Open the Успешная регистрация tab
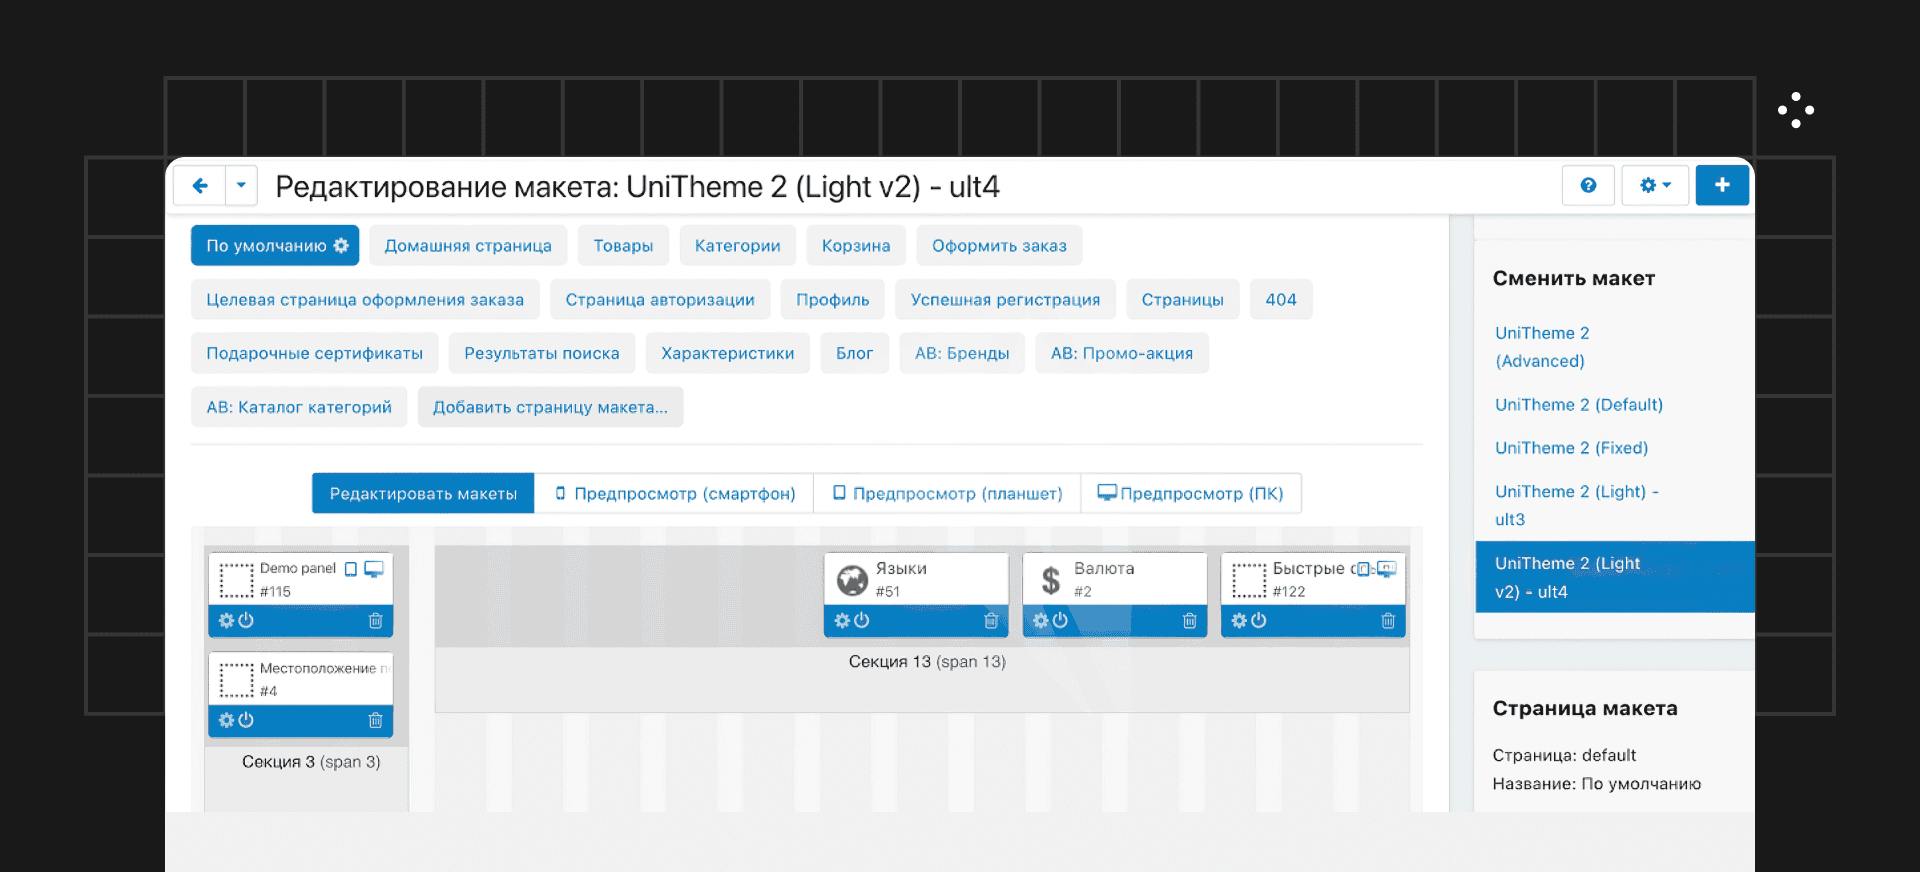 coord(1005,300)
